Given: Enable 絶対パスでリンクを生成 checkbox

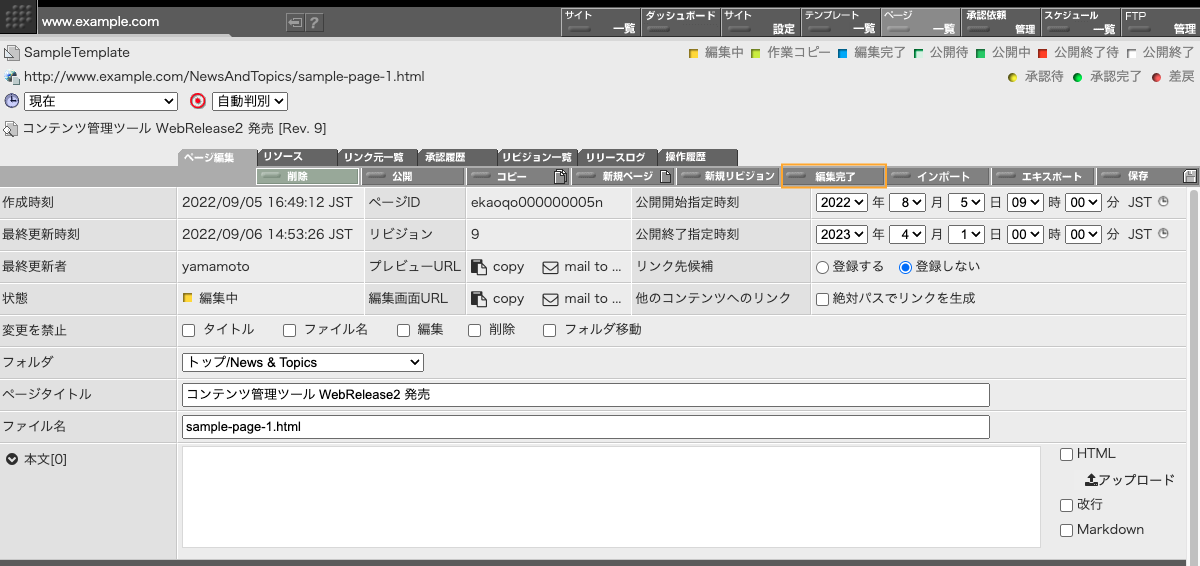Looking at the screenshot, I should 823,298.
